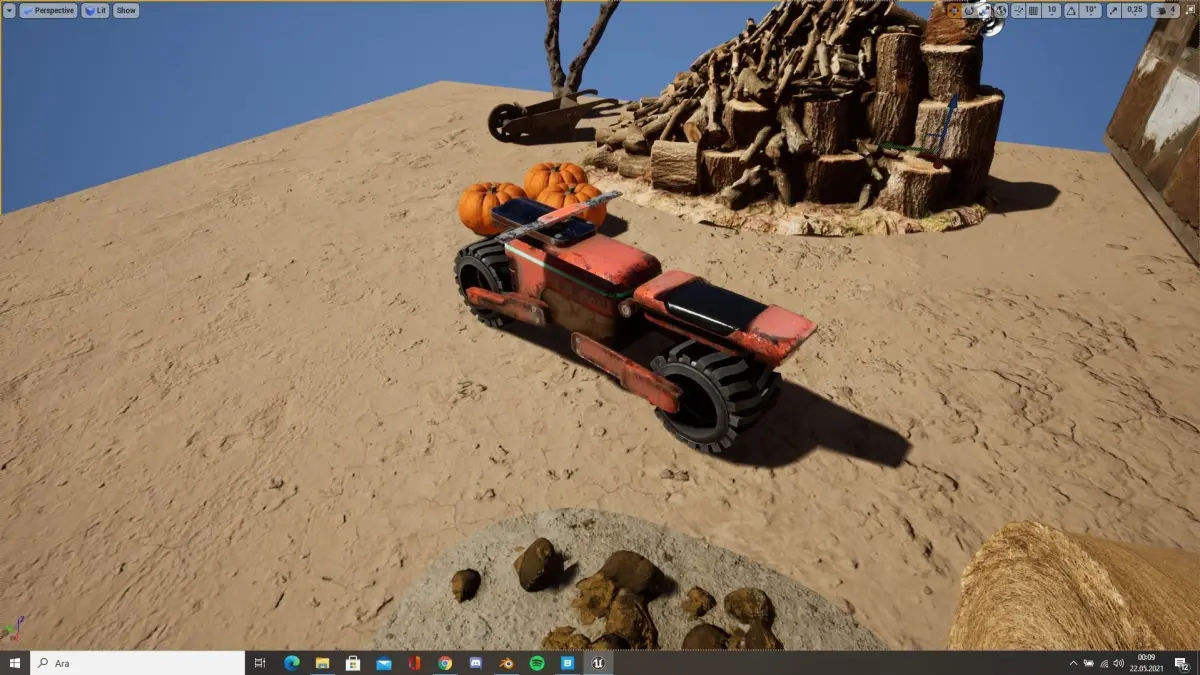Open Microsoft Store from taskbar
Screen dimensions: 1200x675
pos(353,663)
